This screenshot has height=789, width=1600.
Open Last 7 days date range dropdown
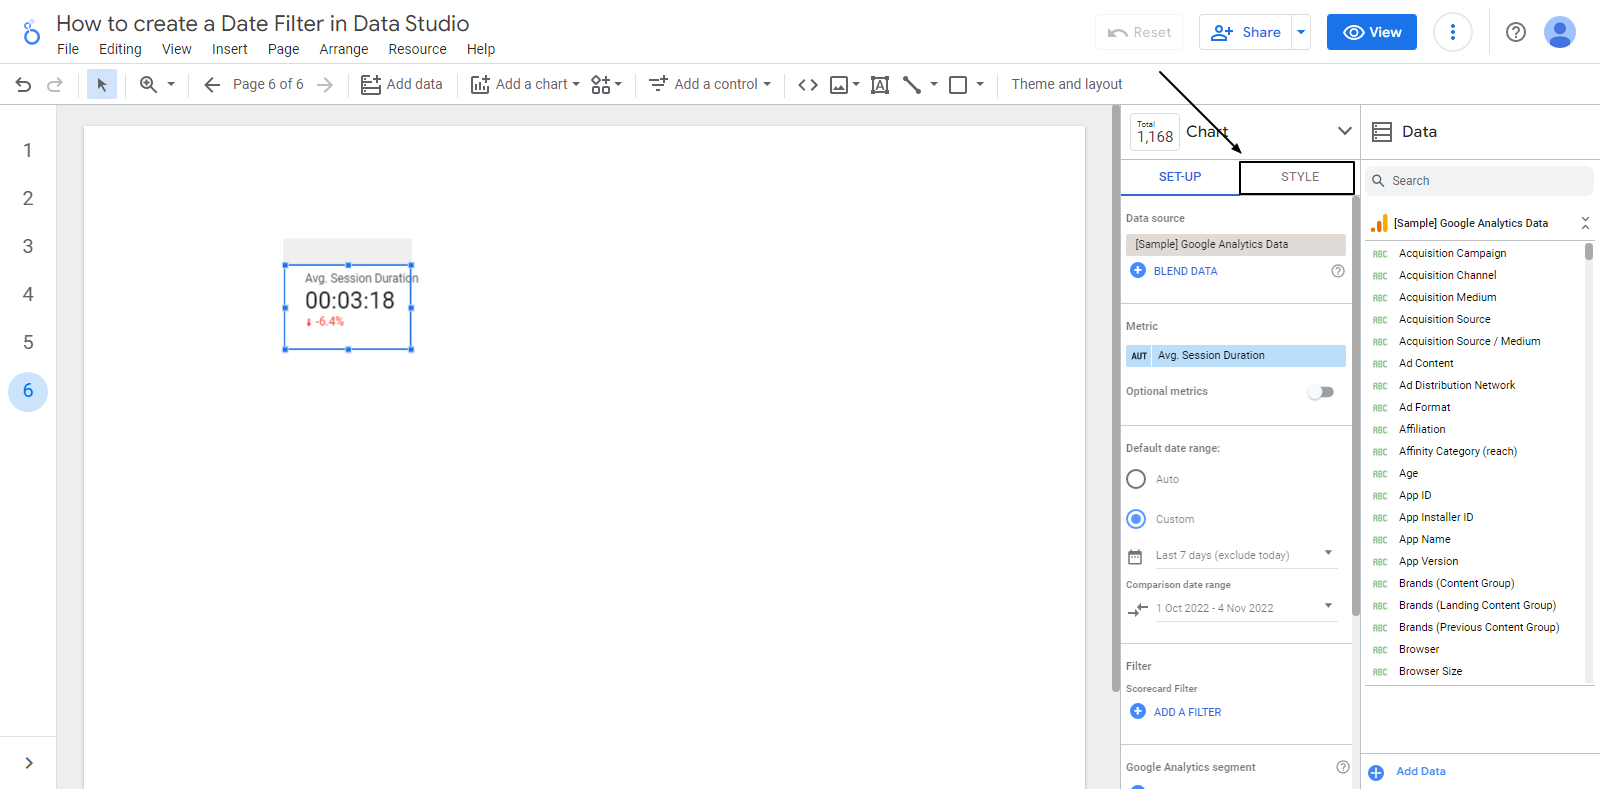pyautogui.click(x=1246, y=555)
